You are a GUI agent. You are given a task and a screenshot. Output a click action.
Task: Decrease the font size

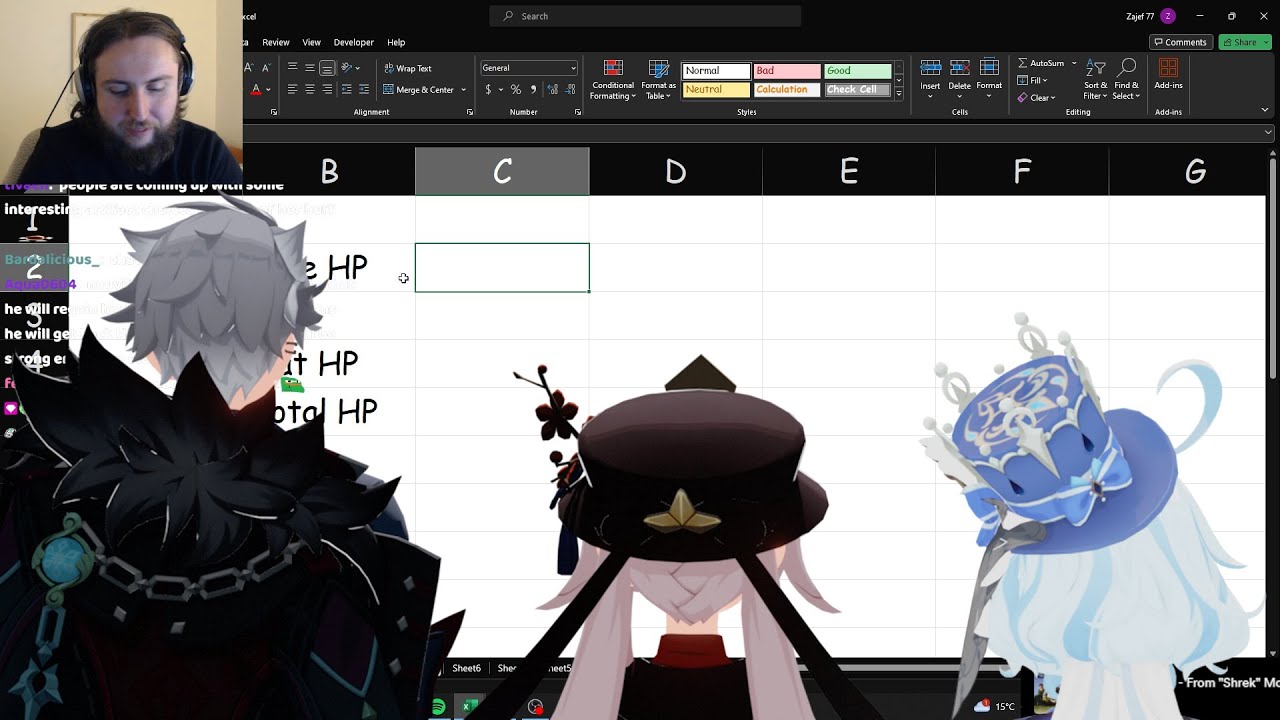click(265, 68)
